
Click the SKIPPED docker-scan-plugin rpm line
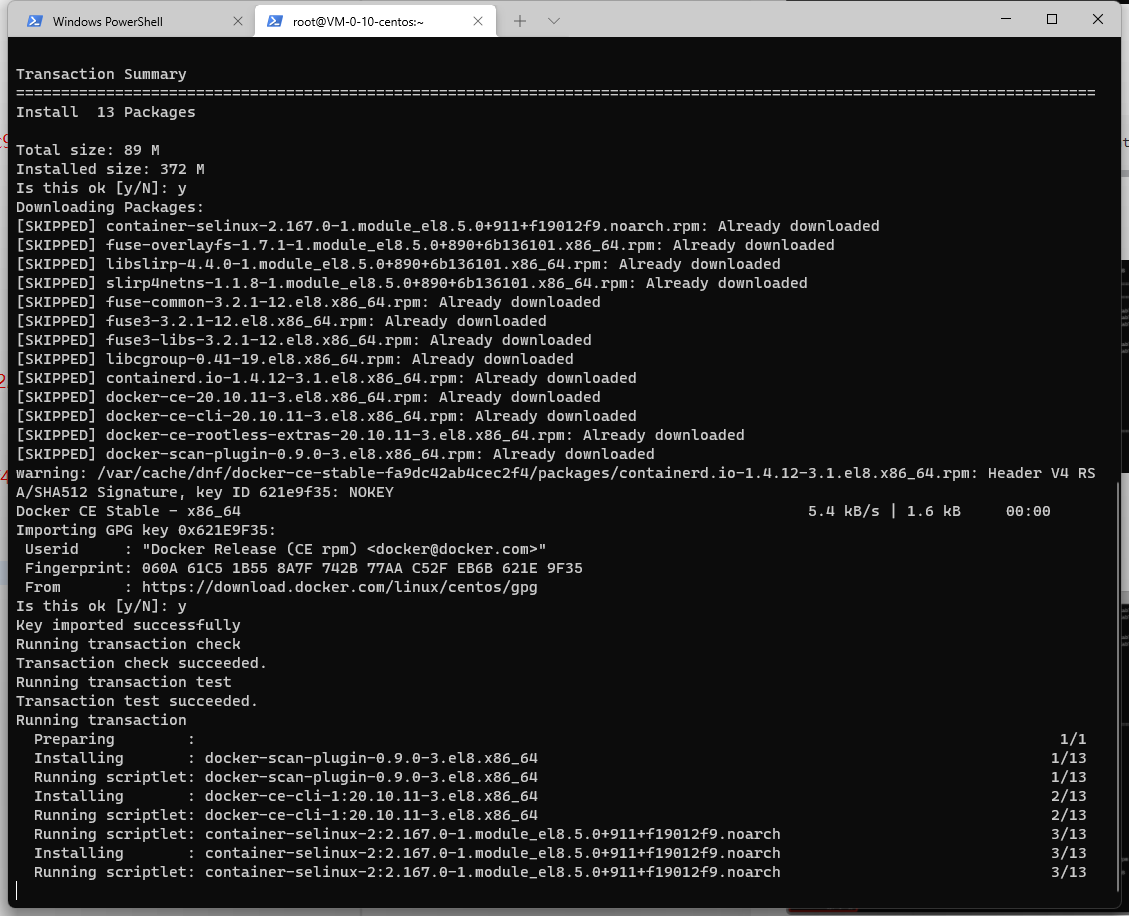pyautogui.click(x=336, y=454)
